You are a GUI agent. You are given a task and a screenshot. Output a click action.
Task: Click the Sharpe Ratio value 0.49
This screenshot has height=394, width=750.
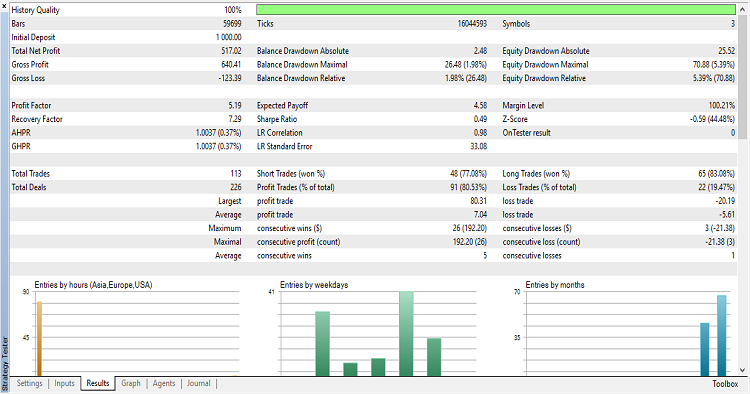(x=480, y=119)
